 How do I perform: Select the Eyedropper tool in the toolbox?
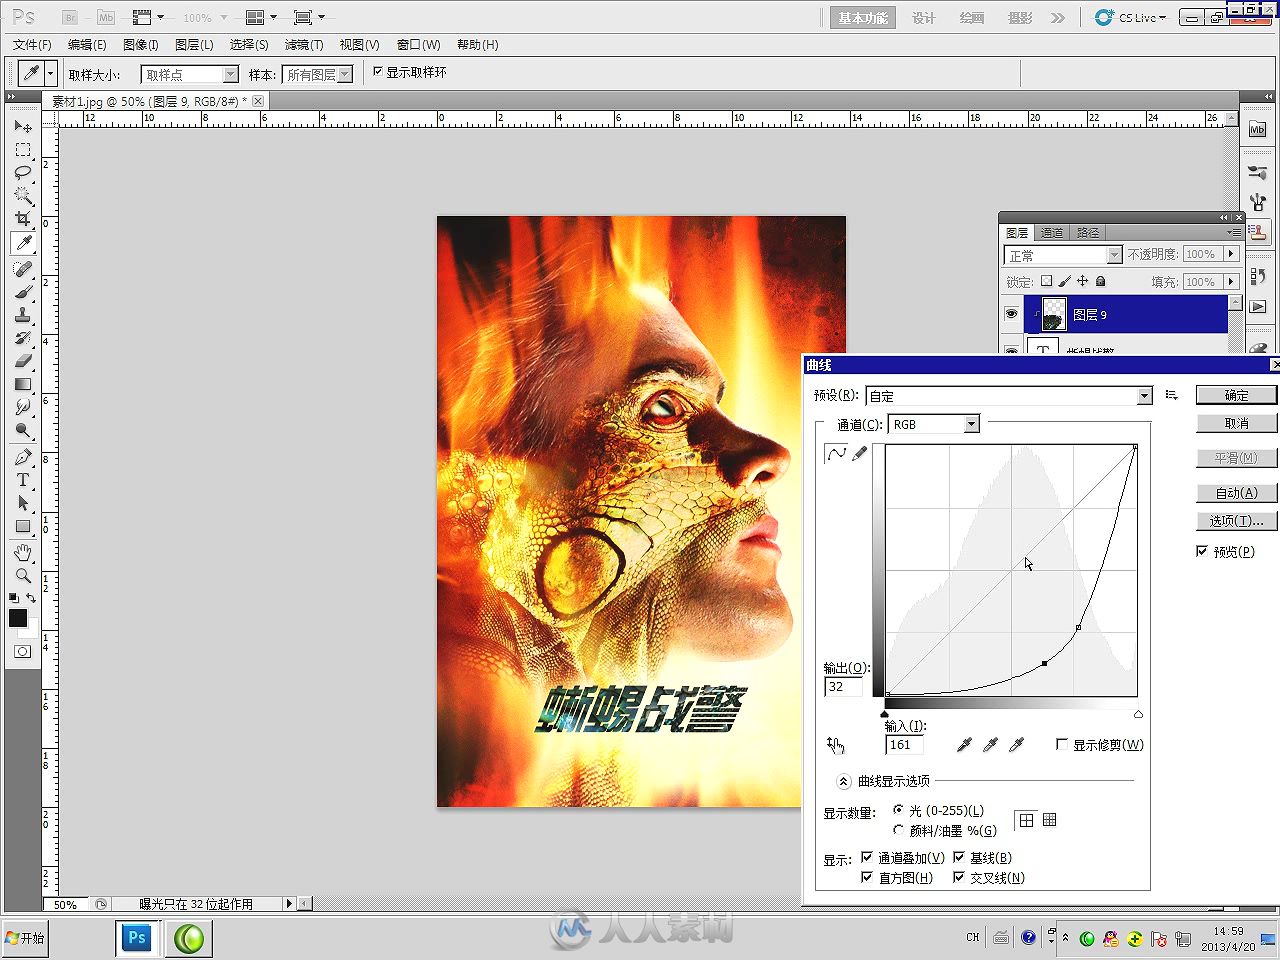tap(23, 243)
